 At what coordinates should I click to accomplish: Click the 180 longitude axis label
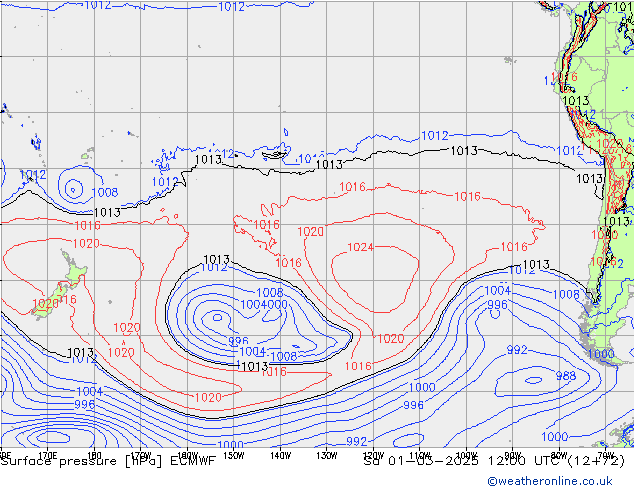point(94,455)
